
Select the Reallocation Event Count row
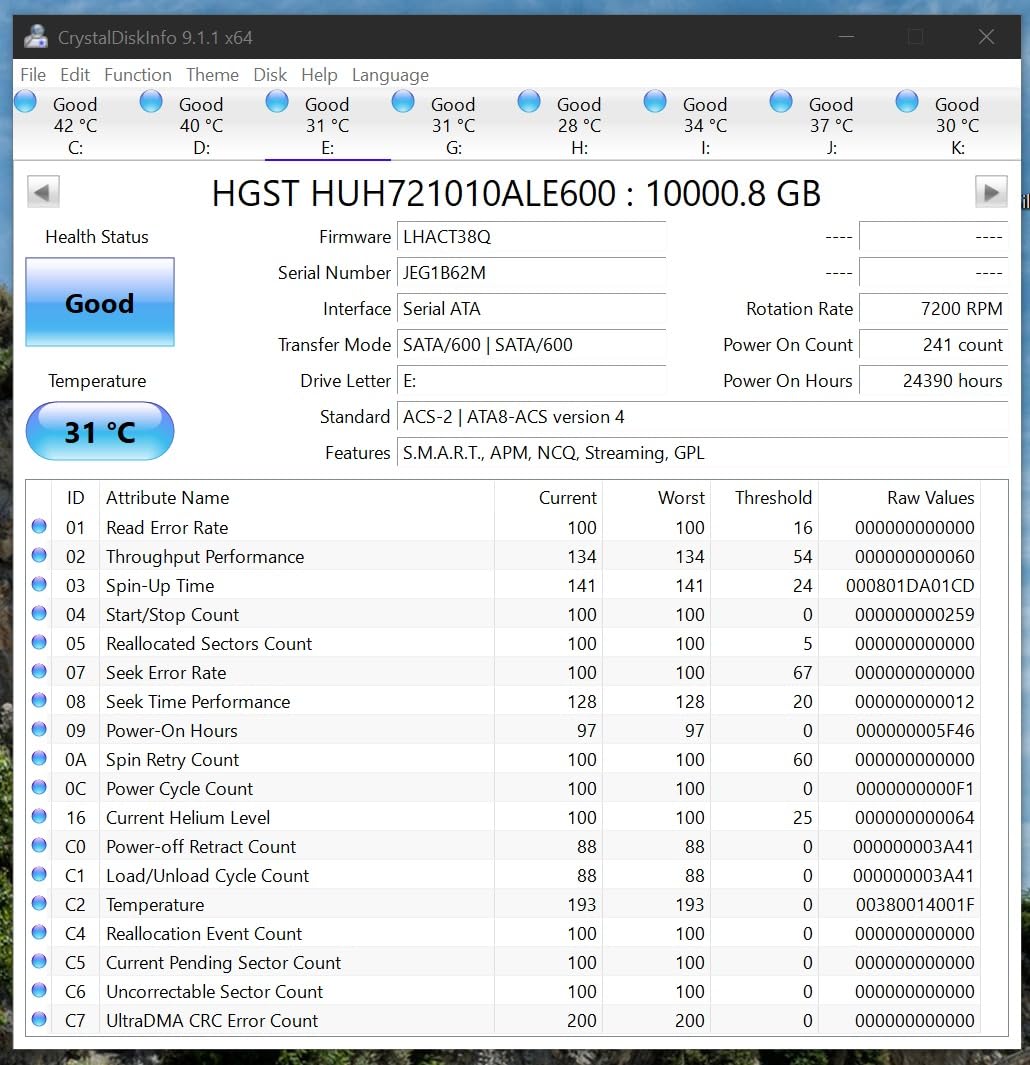pos(504,933)
